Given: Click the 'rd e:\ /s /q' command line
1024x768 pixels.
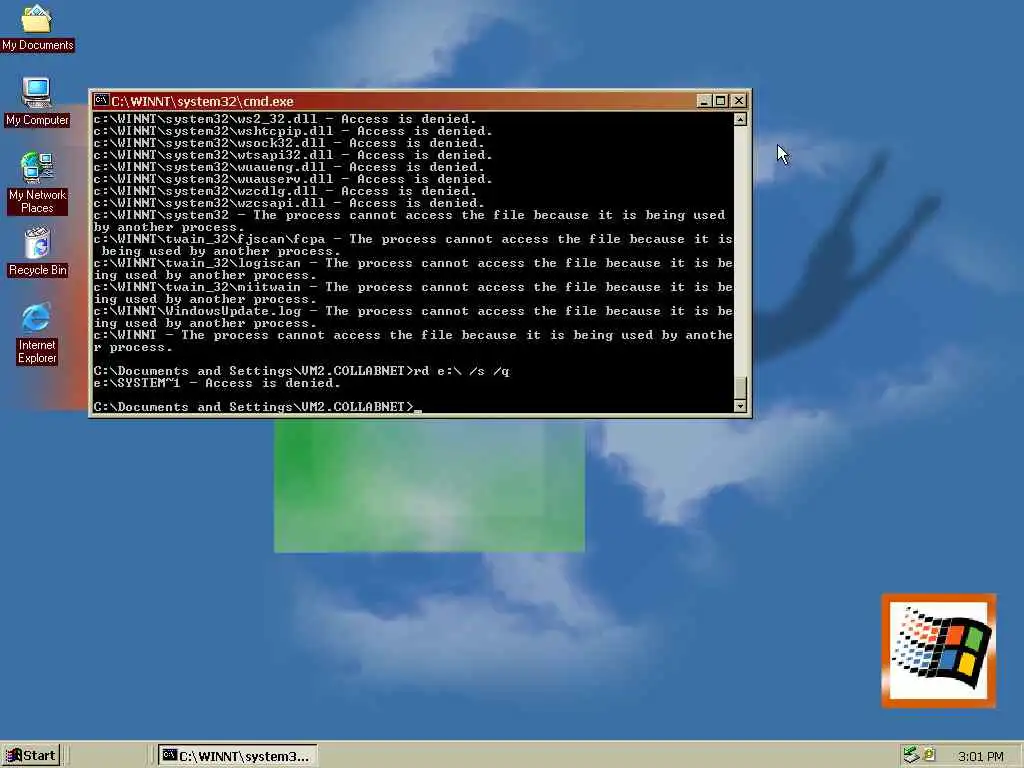Looking at the screenshot, I should [x=301, y=371].
